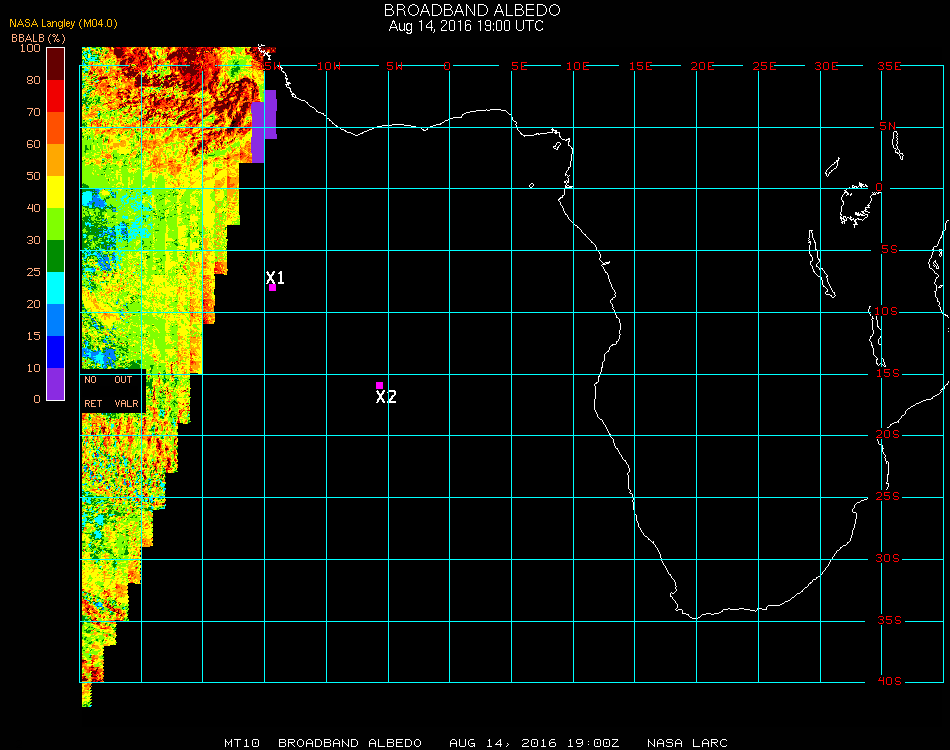Click the magenta X2 point marker

379,385
